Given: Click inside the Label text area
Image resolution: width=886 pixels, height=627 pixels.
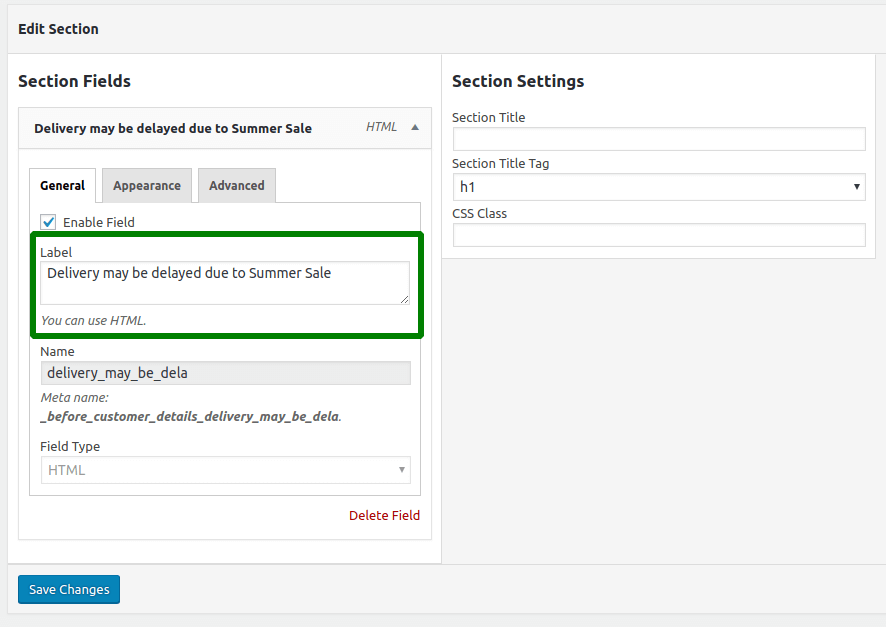Looking at the screenshot, I should 225,282.
